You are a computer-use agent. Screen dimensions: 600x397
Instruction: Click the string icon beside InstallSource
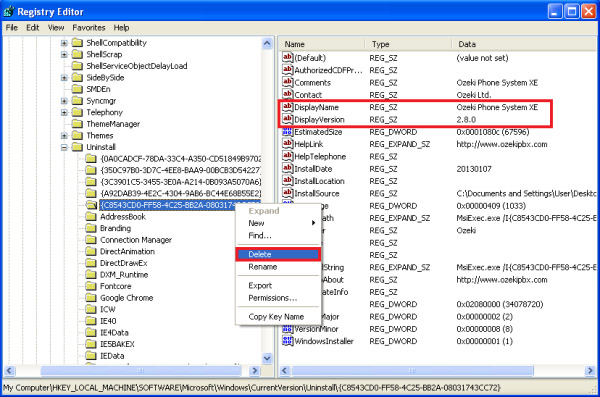click(288, 193)
